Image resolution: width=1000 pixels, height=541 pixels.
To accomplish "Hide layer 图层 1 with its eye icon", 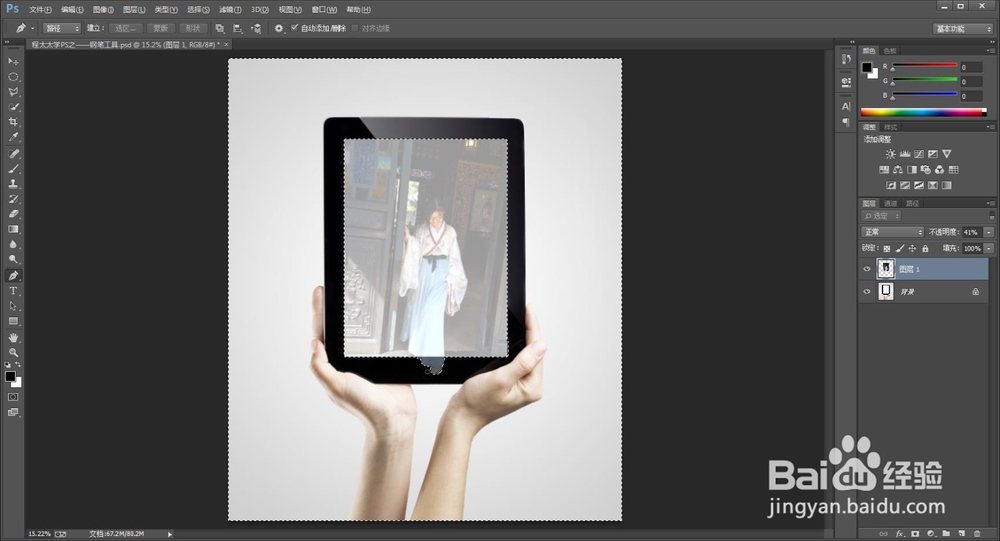I will pos(867,269).
